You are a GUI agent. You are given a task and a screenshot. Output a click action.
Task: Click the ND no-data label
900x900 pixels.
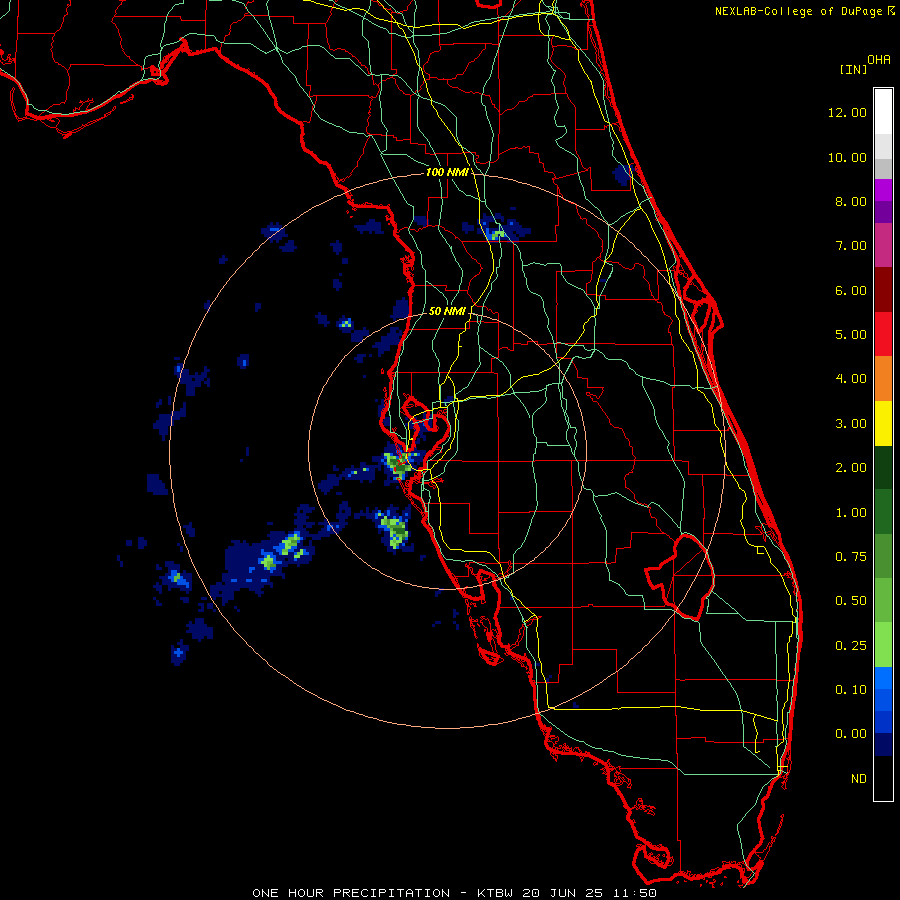tap(859, 779)
